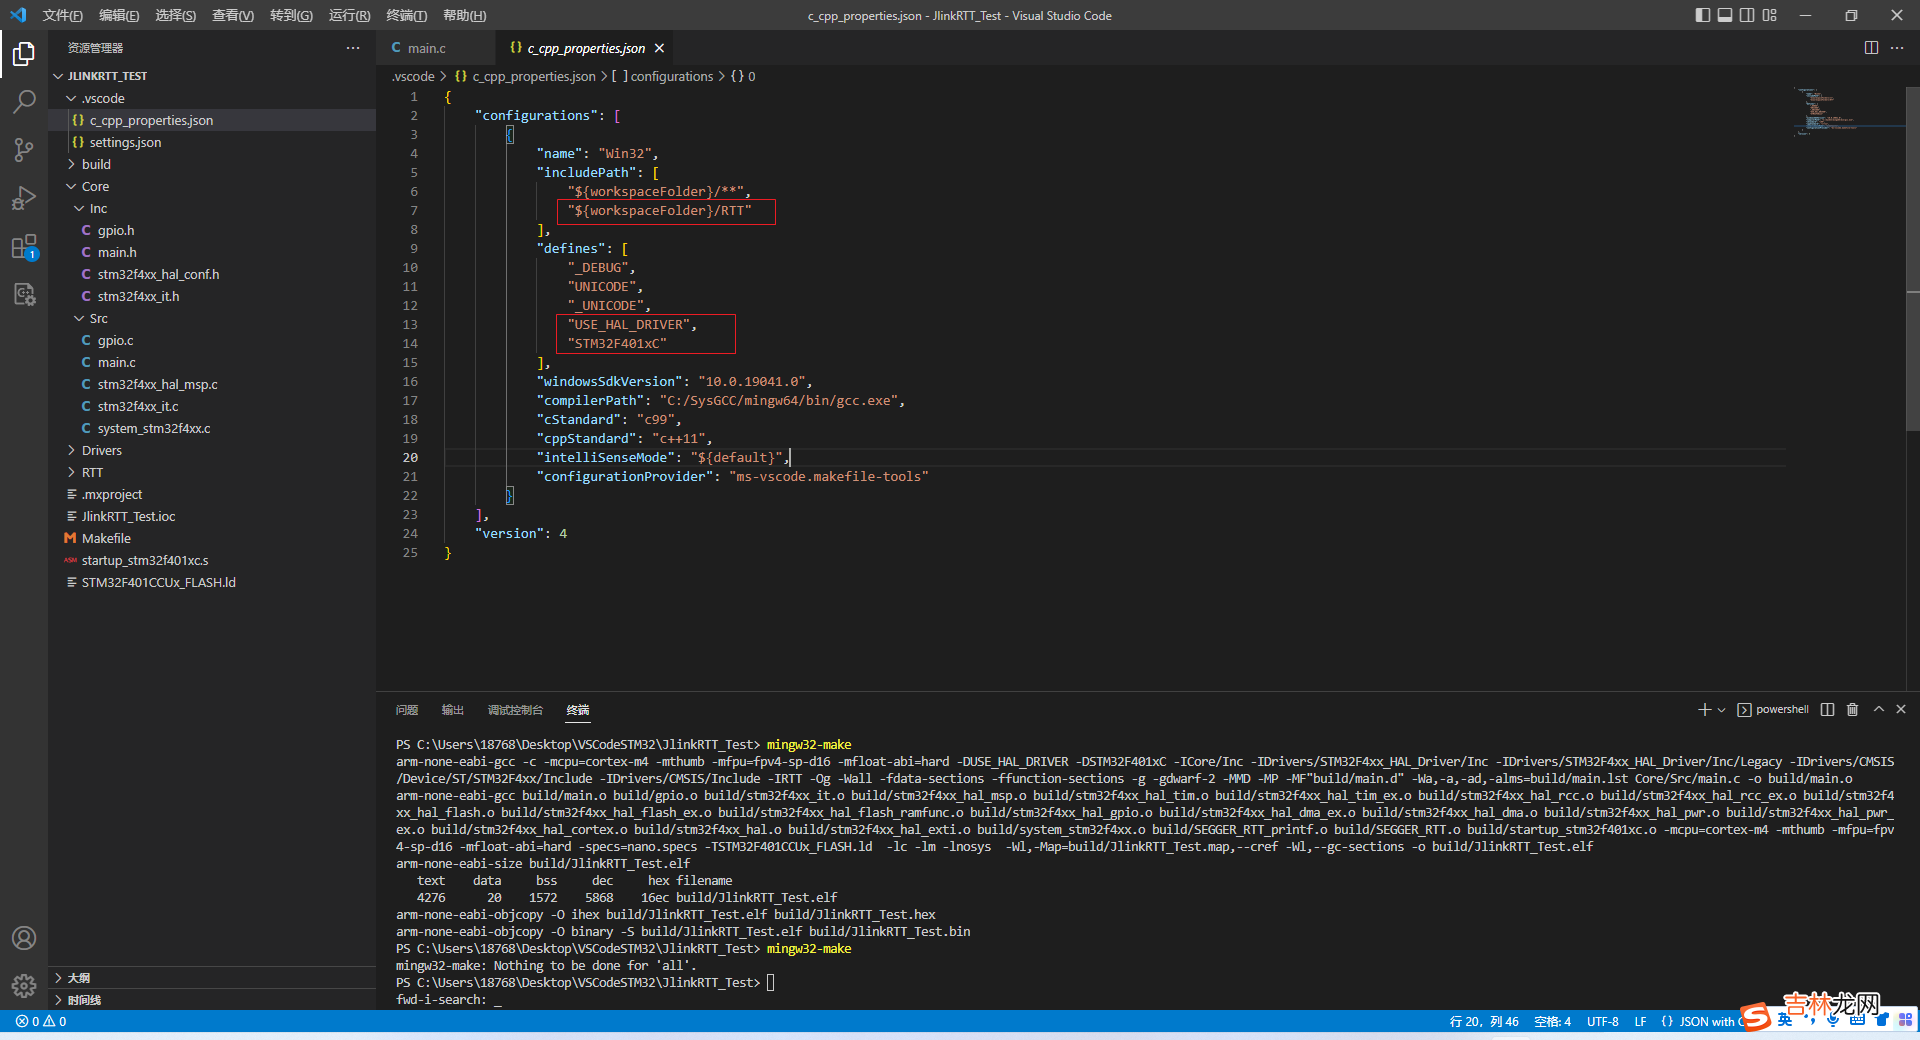Expand the Outline section
The width and height of the screenshot is (1920, 1040).
212,978
